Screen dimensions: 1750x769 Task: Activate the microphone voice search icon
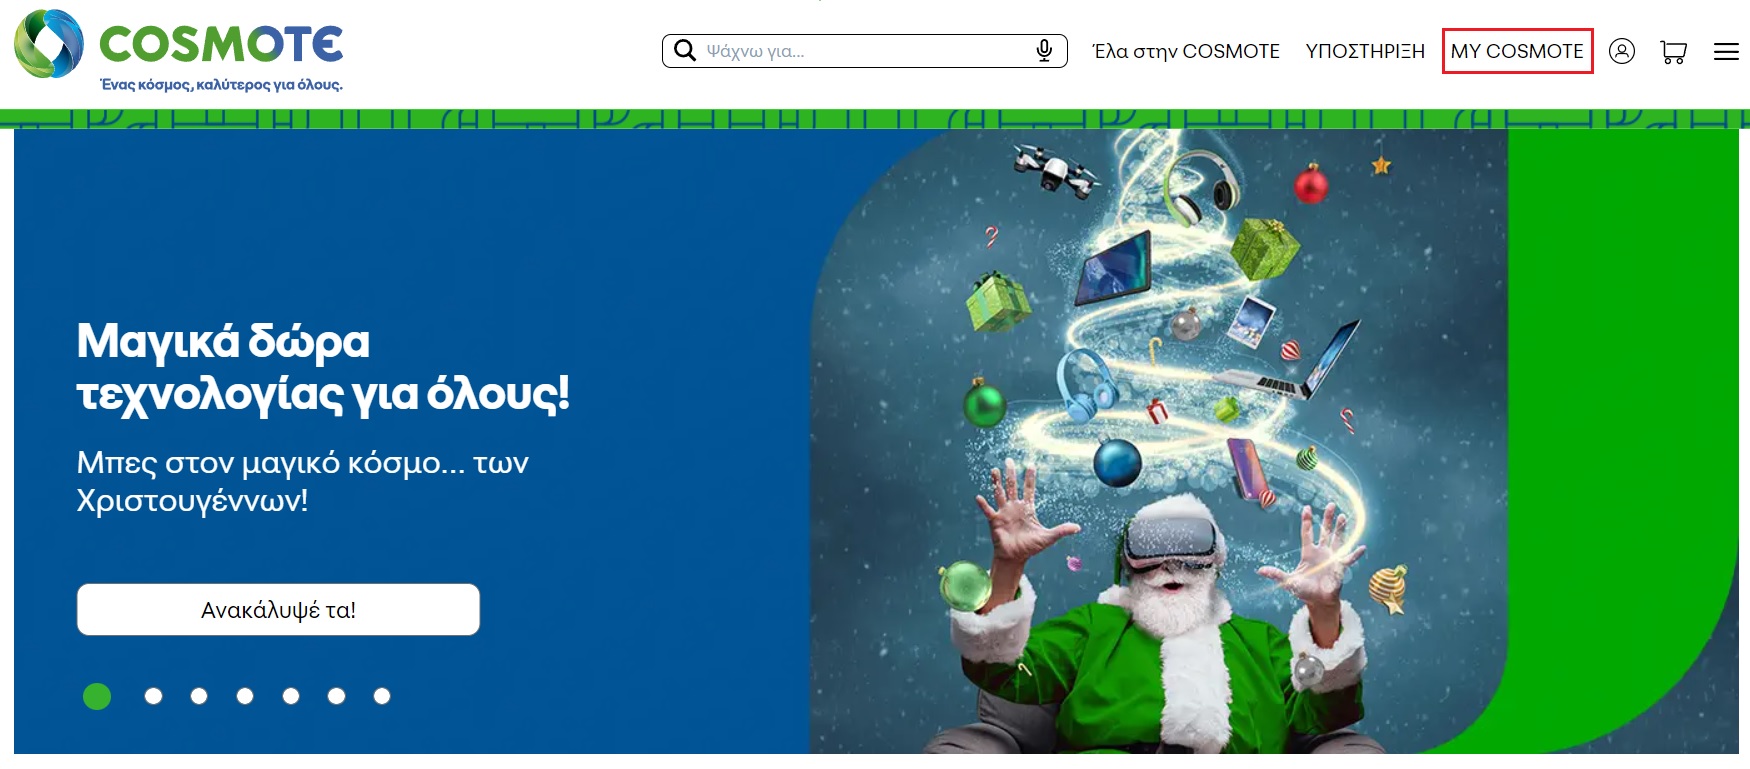click(x=1044, y=50)
